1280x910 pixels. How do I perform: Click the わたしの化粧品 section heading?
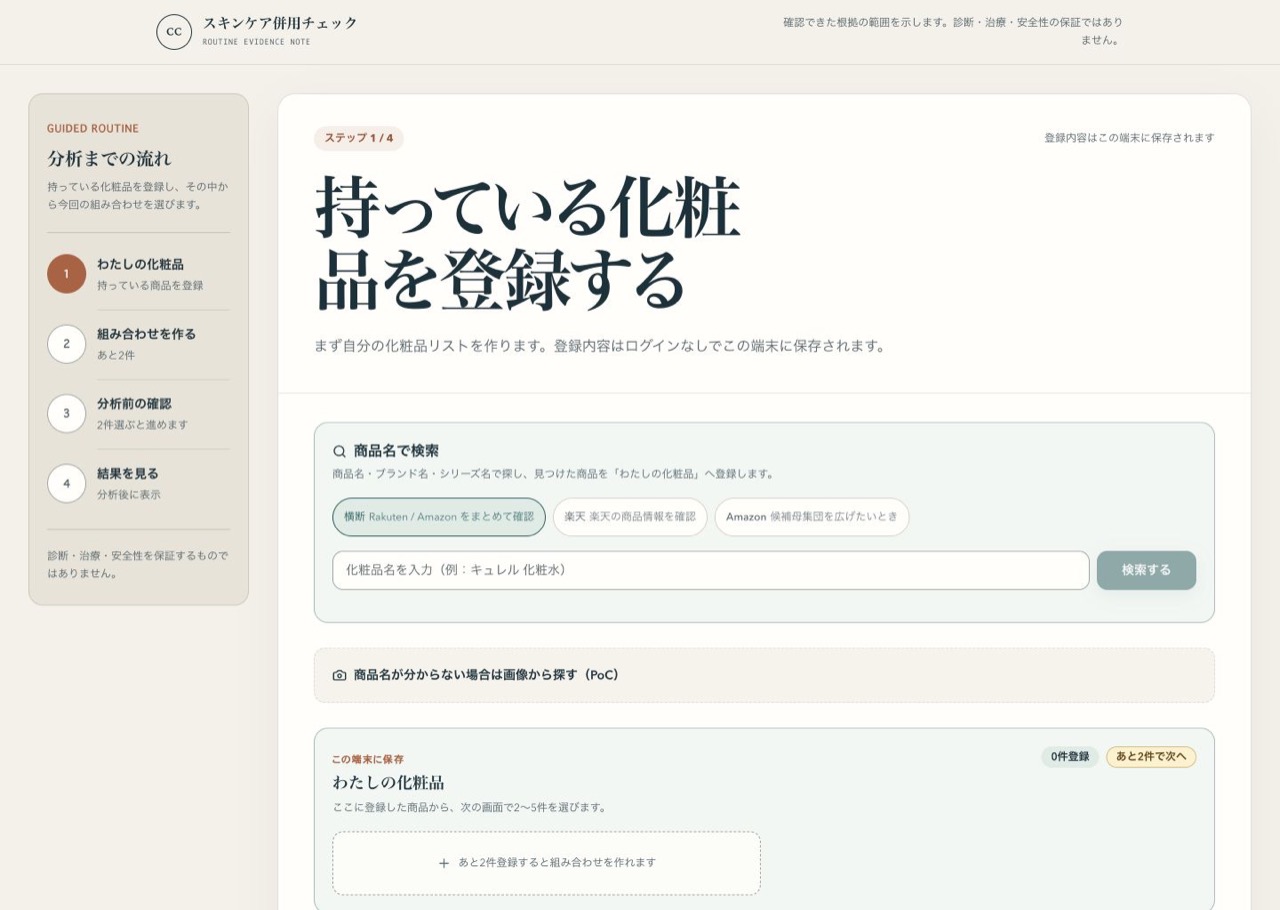[388, 782]
